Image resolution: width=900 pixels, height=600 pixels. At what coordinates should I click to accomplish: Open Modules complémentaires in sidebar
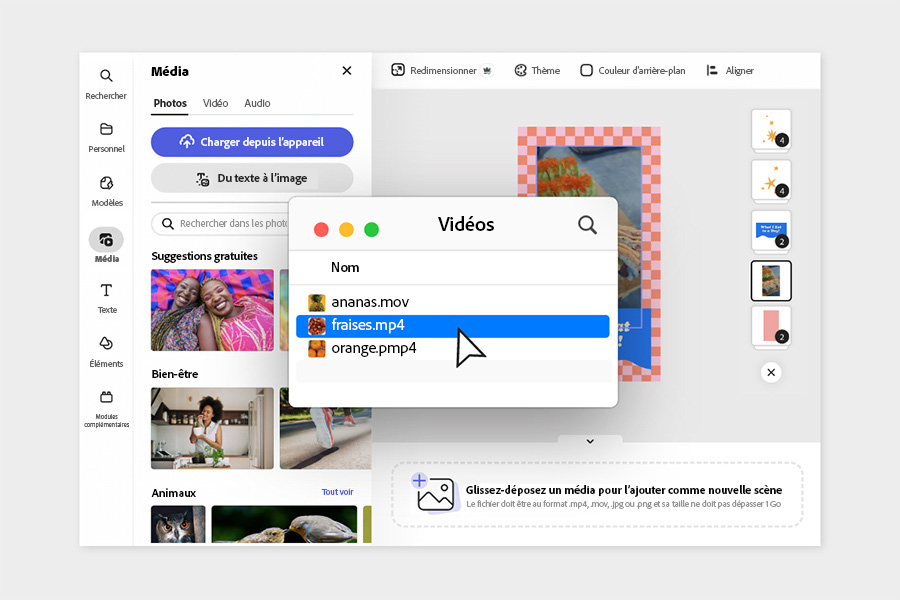pyautogui.click(x=106, y=408)
